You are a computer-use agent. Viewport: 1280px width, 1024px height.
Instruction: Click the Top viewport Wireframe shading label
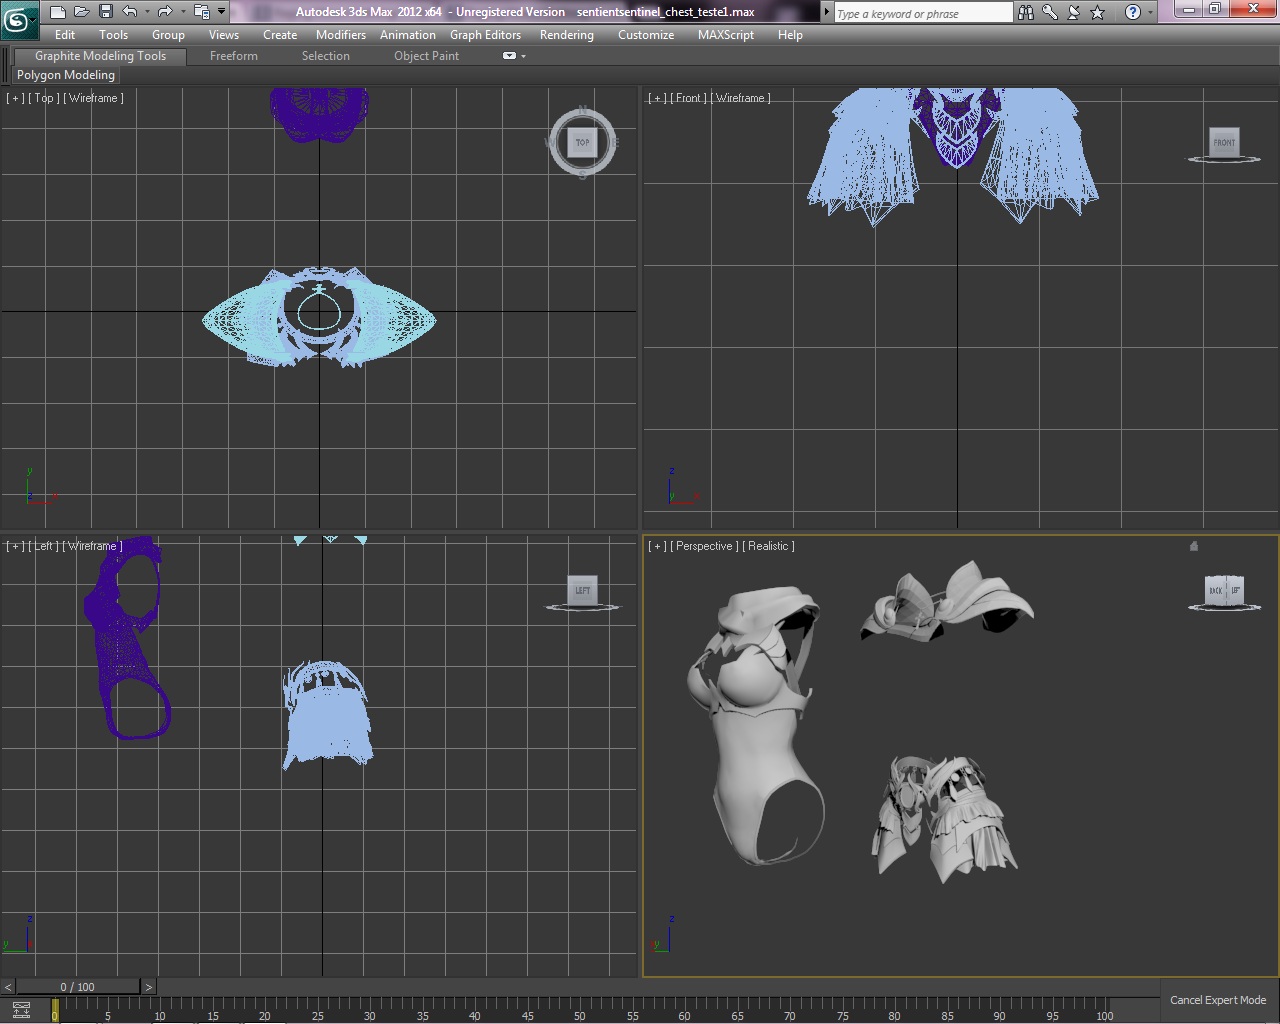94,98
